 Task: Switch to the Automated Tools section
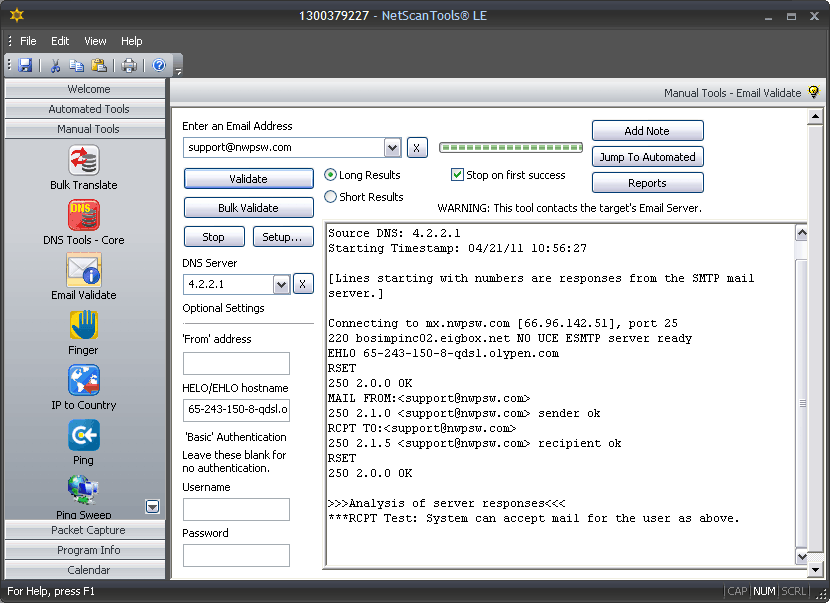pos(85,109)
